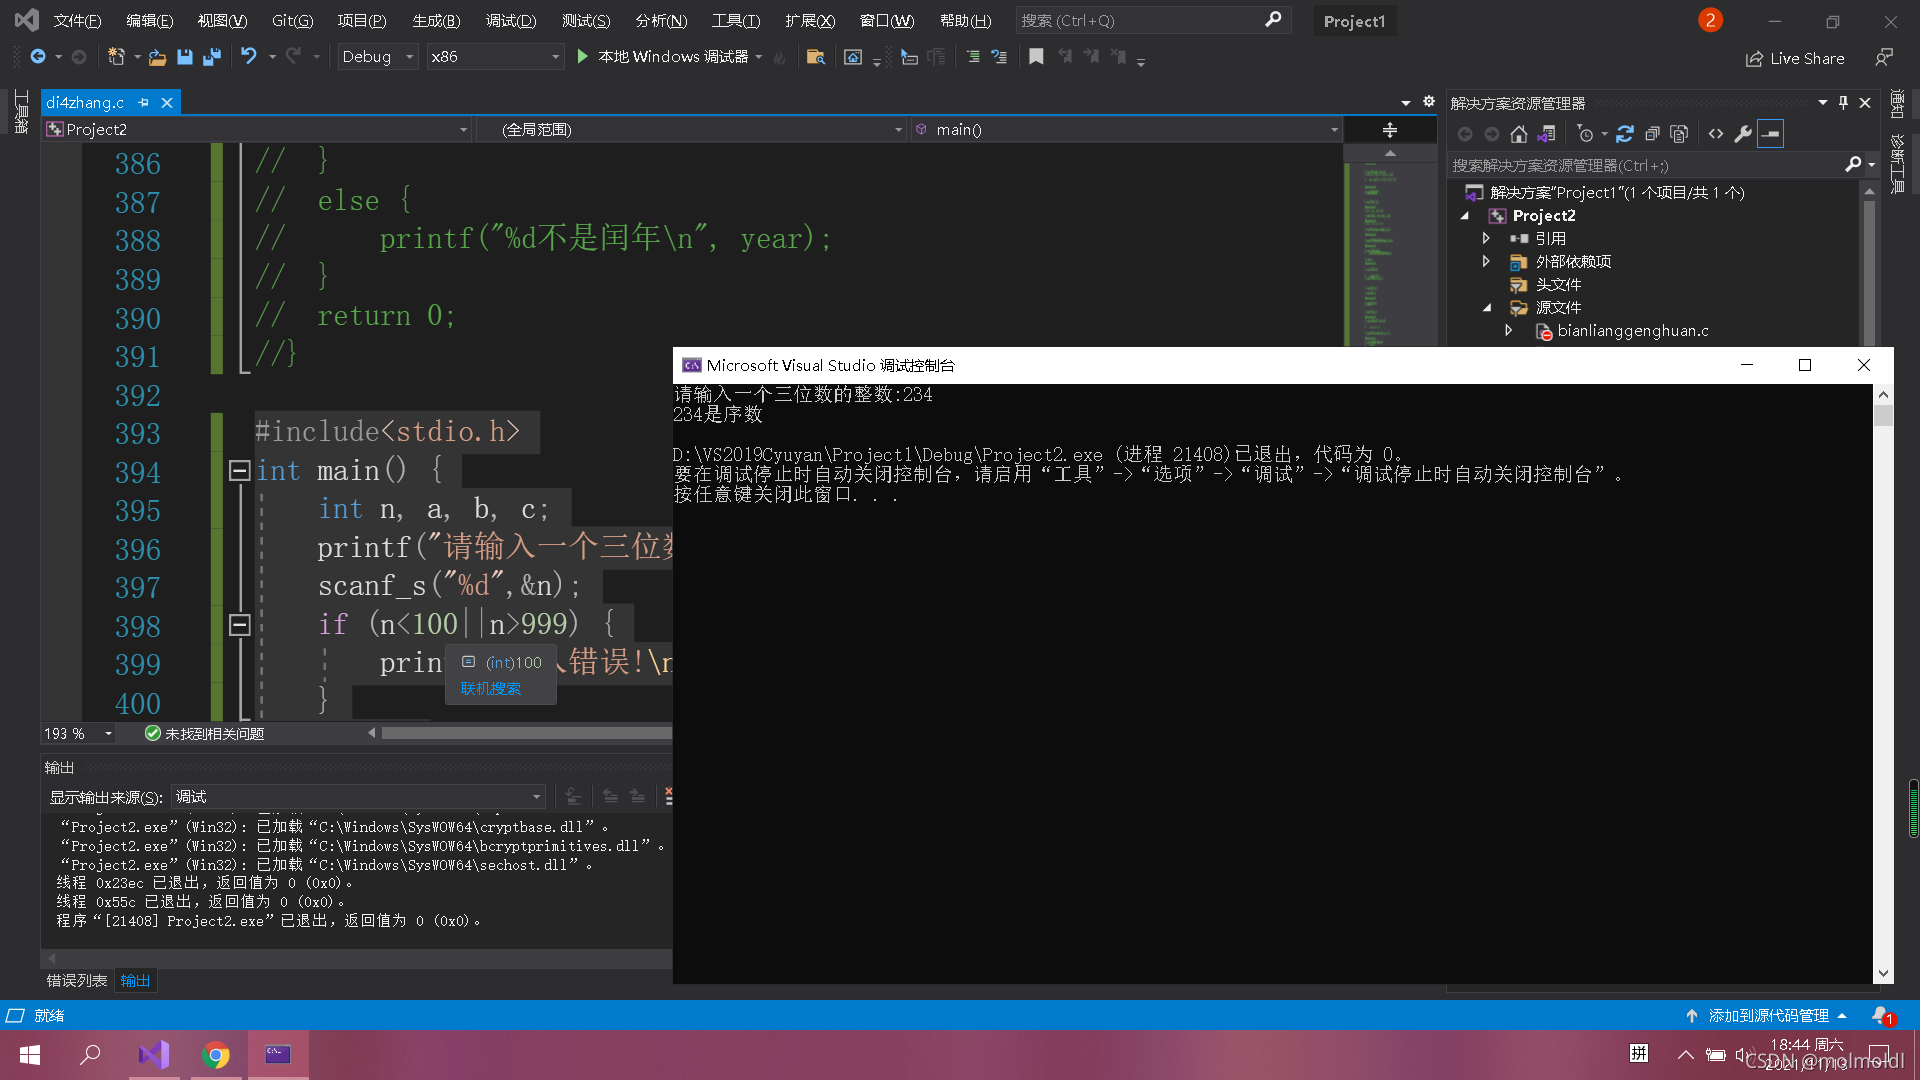Image resolution: width=1920 pixels, height=1080 pixels.
Task: Refresh Solution Explorer with sync icon
Action: [x=1625, y=134]
